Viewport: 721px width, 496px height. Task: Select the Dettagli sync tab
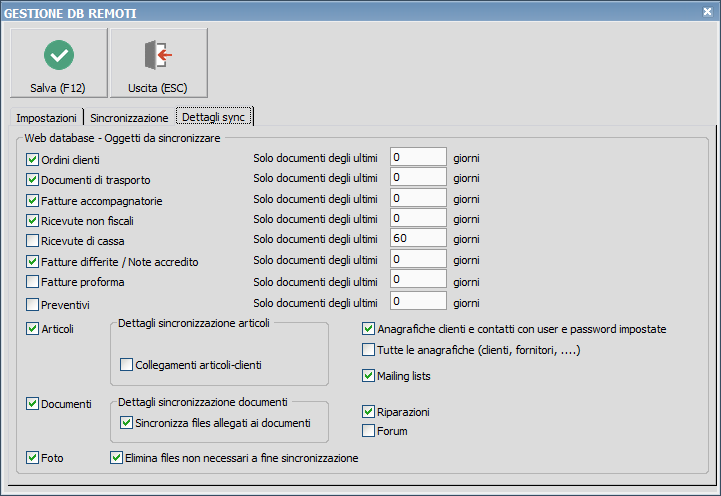(x=213, y=118)
